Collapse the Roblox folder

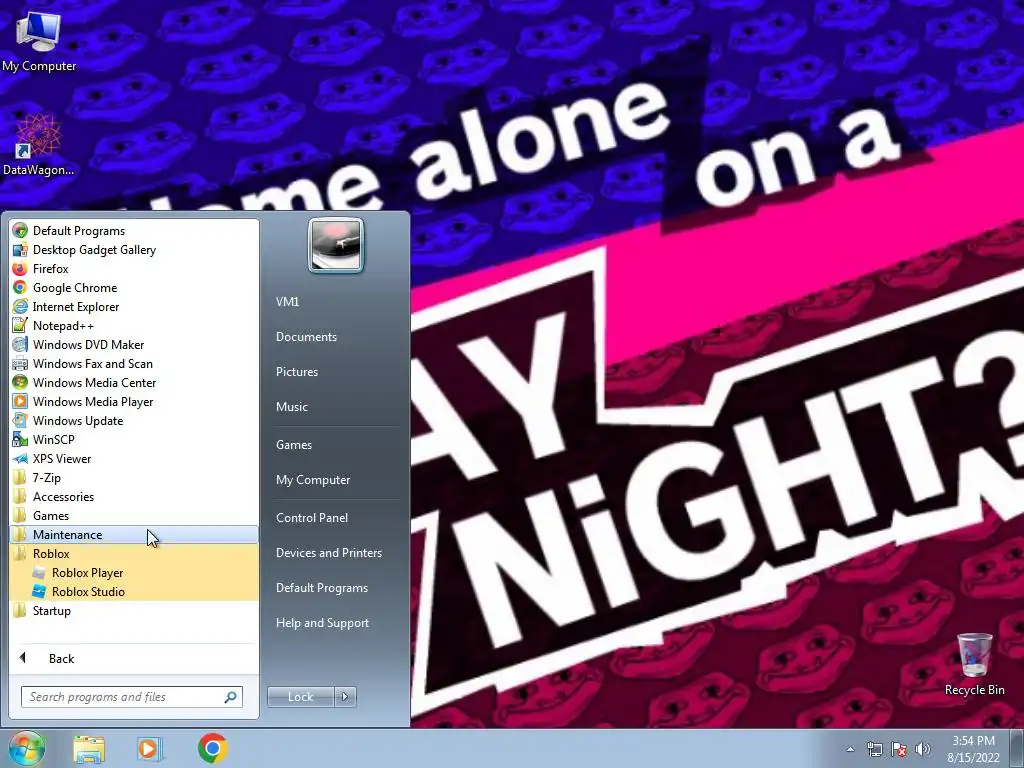(134, 553)
